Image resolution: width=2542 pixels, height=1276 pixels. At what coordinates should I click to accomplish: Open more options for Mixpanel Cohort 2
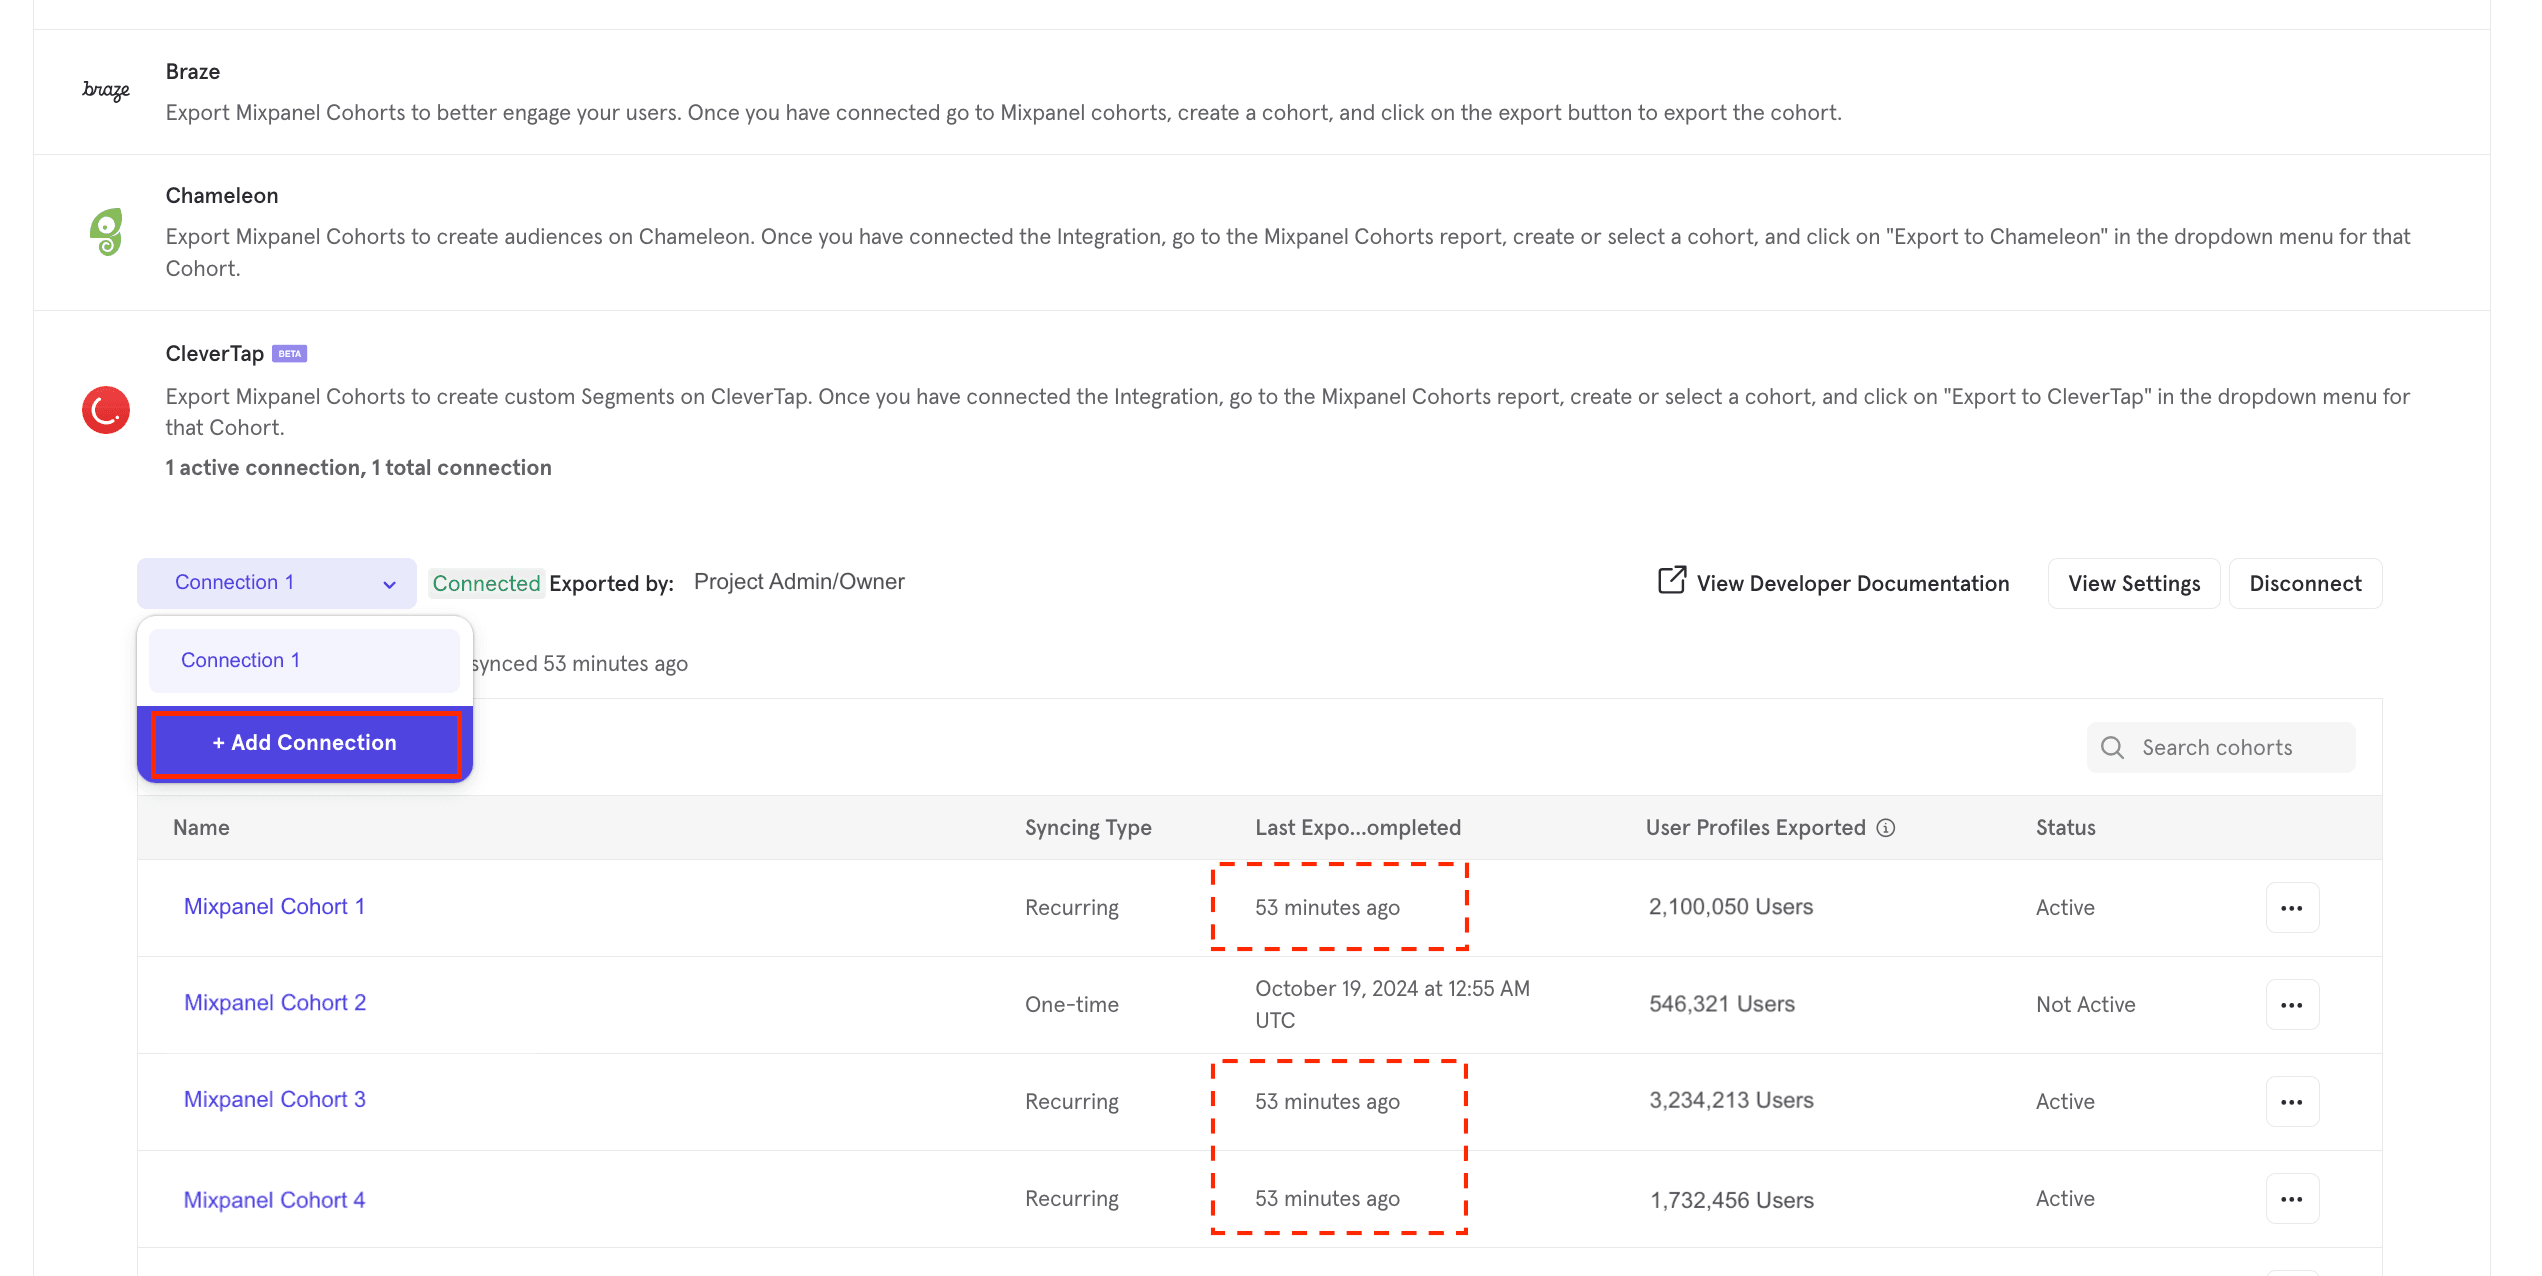click(2291, 1005)
